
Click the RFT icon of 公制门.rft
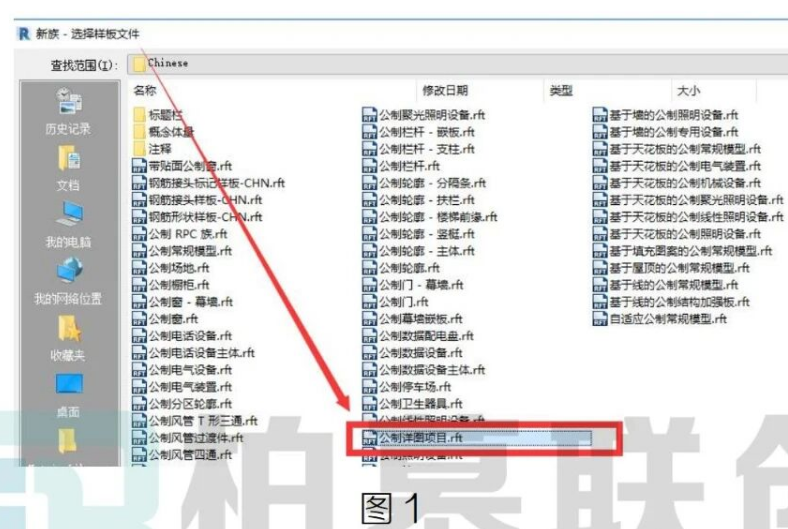369,302
